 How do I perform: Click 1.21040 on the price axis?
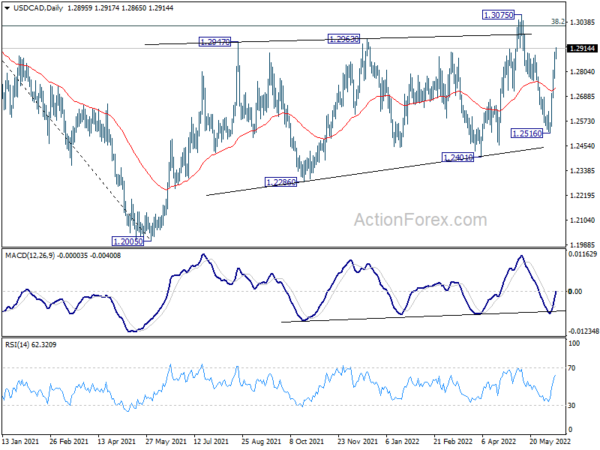pos(582,220)
